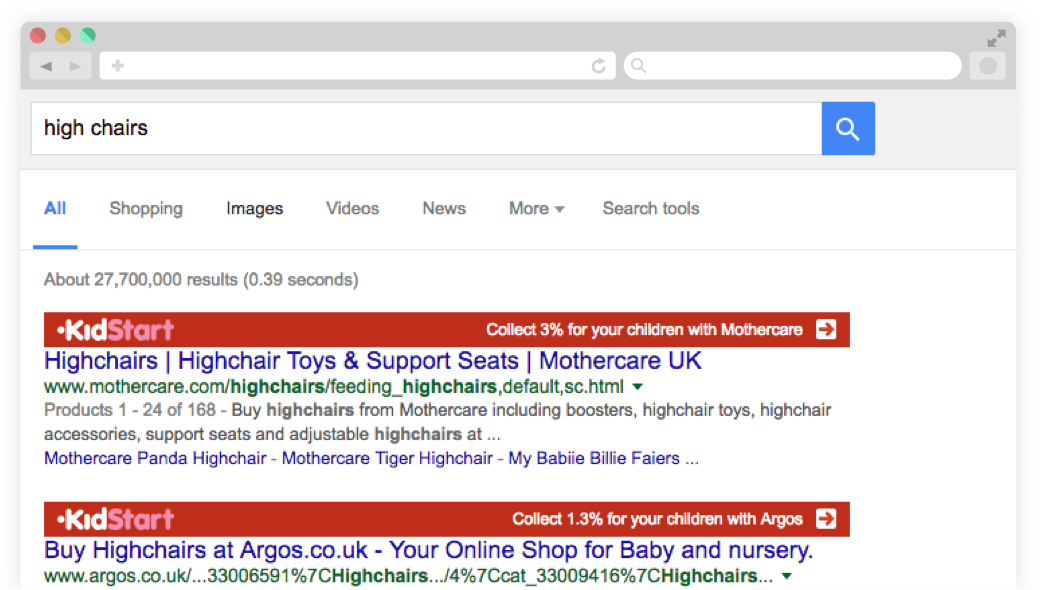Click the magnifier in the browser search field

[x=639, y=65]
